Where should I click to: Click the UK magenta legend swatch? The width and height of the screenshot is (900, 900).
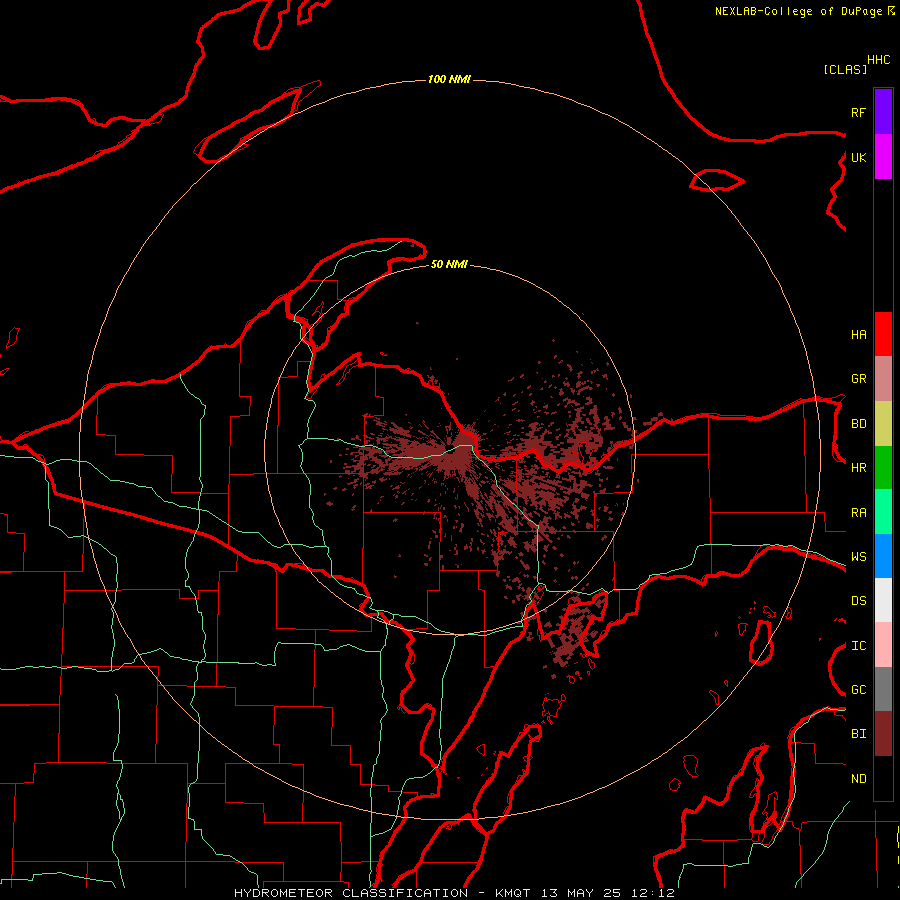[x=883, y=157]
